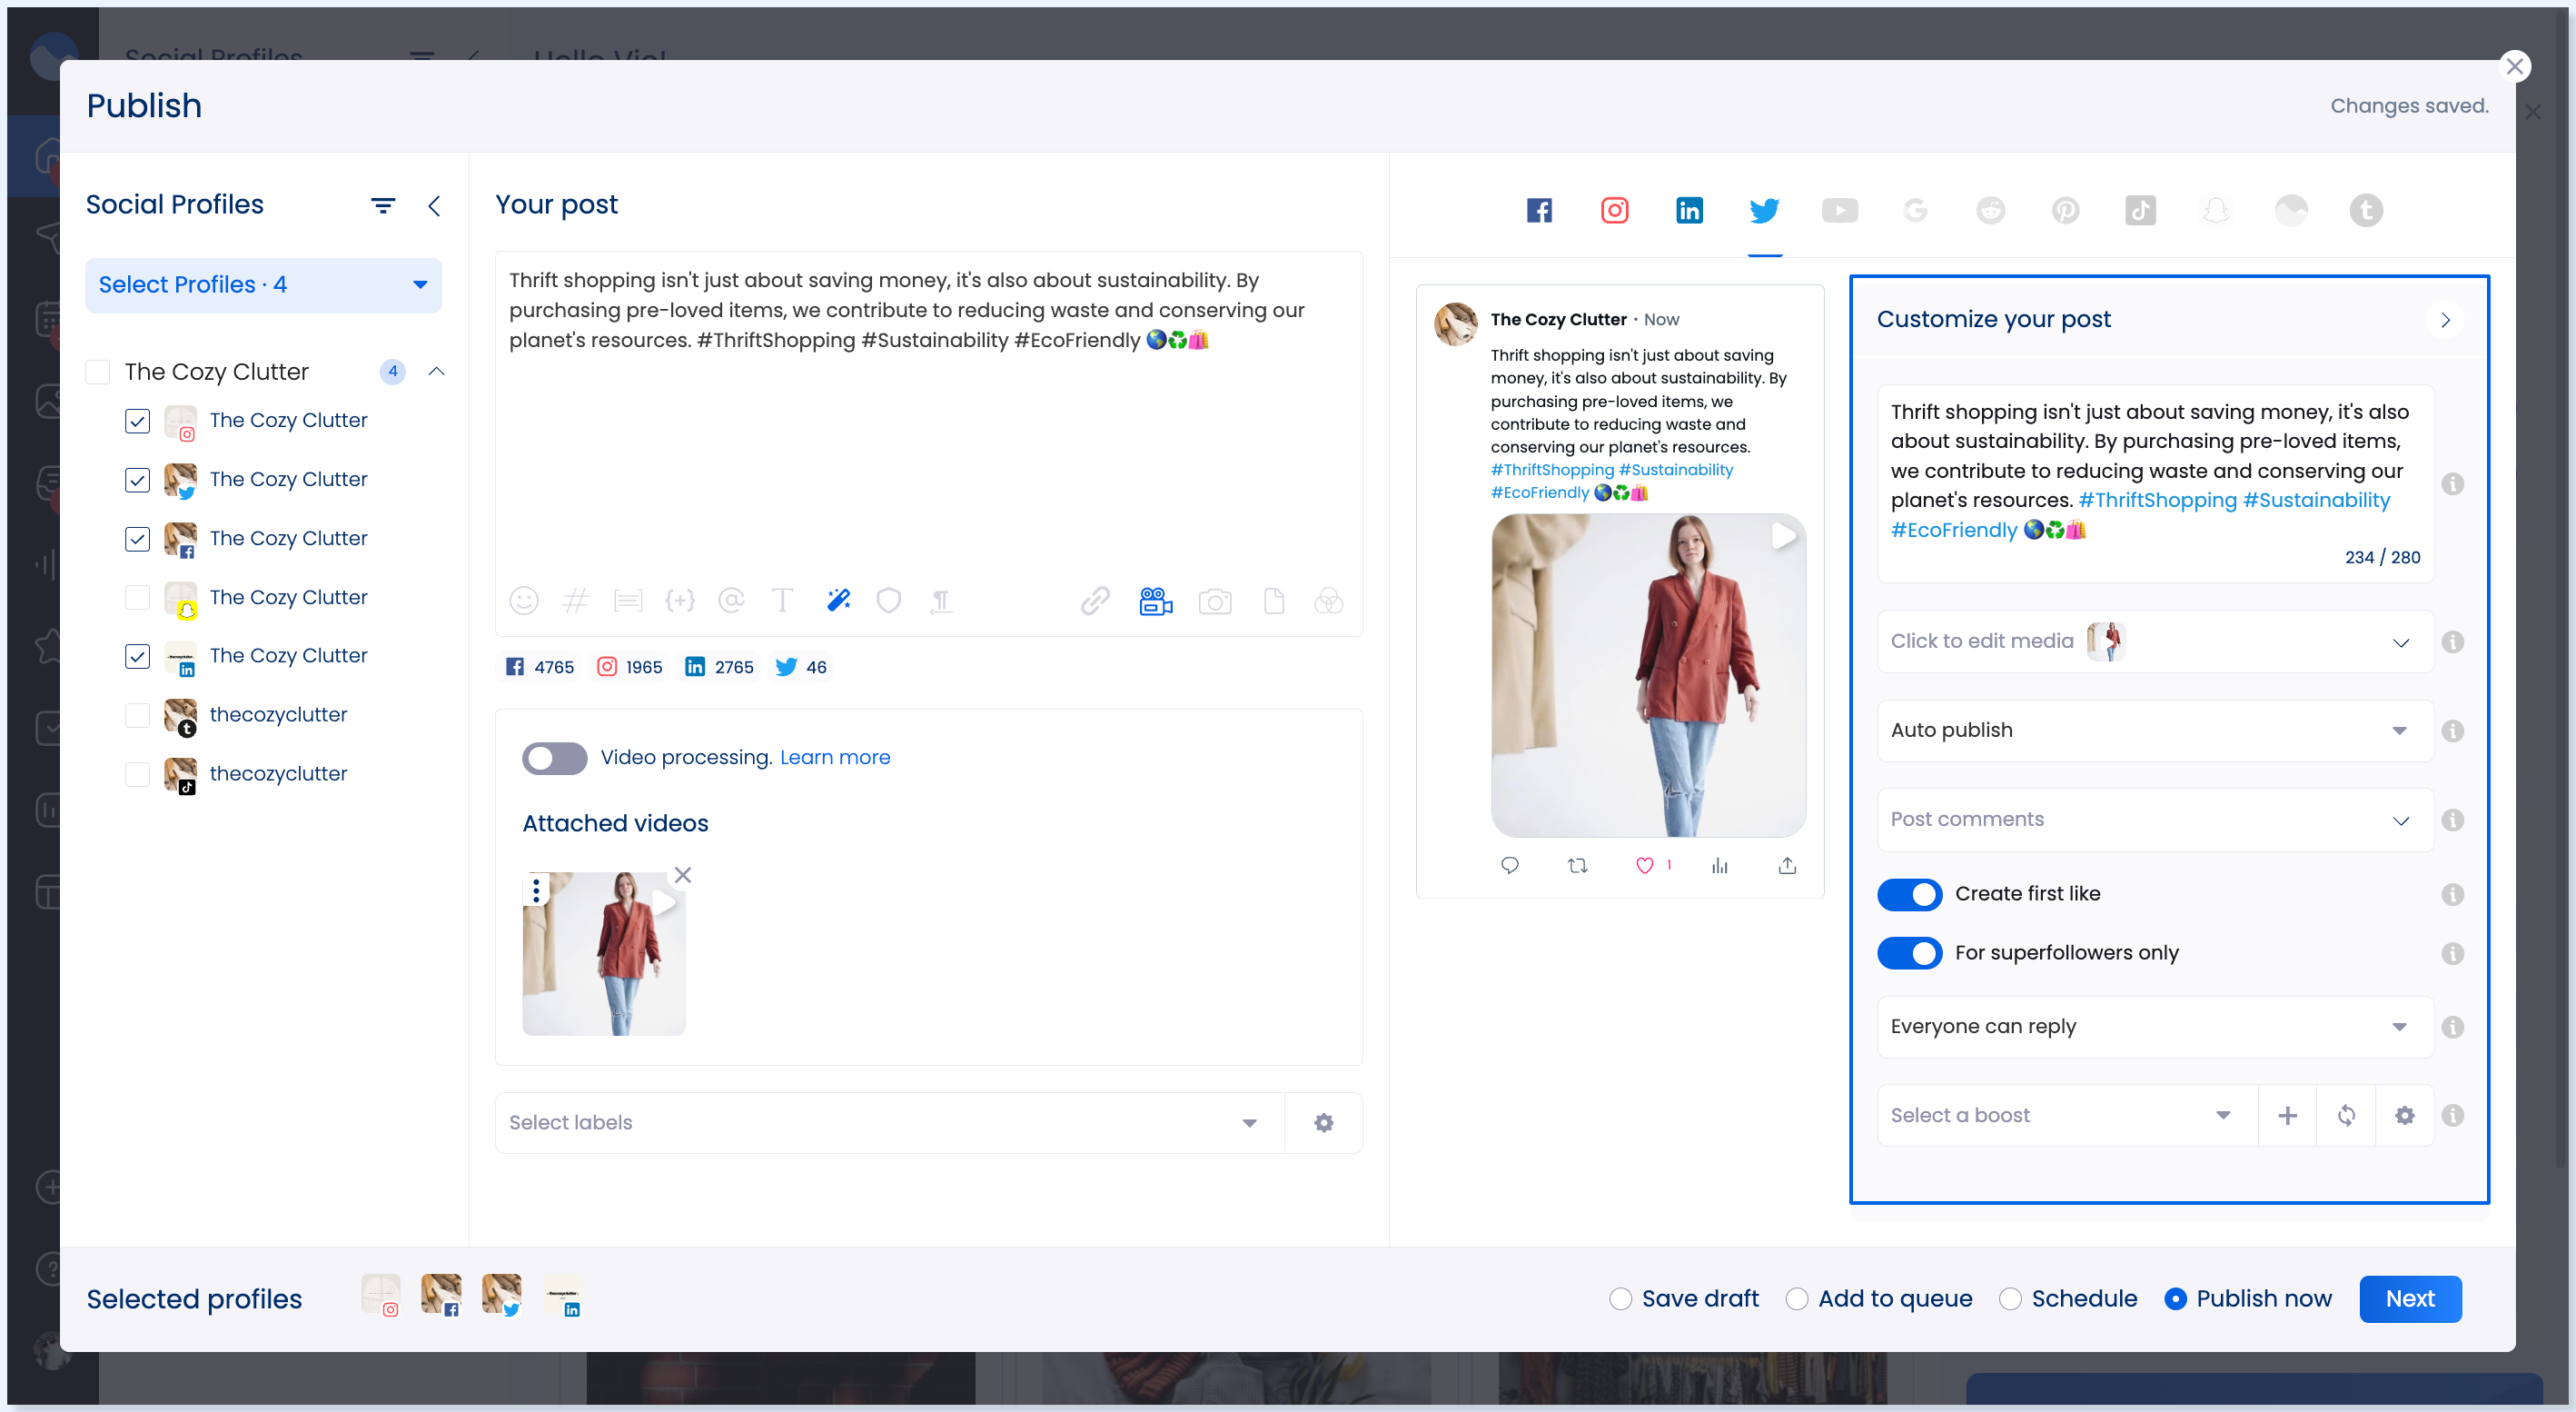
Task: Click the shield icon in editor toolbar
Action: point(889,600)
